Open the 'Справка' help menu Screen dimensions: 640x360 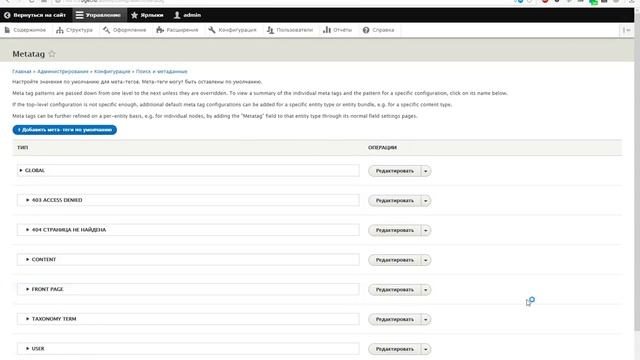(378, 30)
